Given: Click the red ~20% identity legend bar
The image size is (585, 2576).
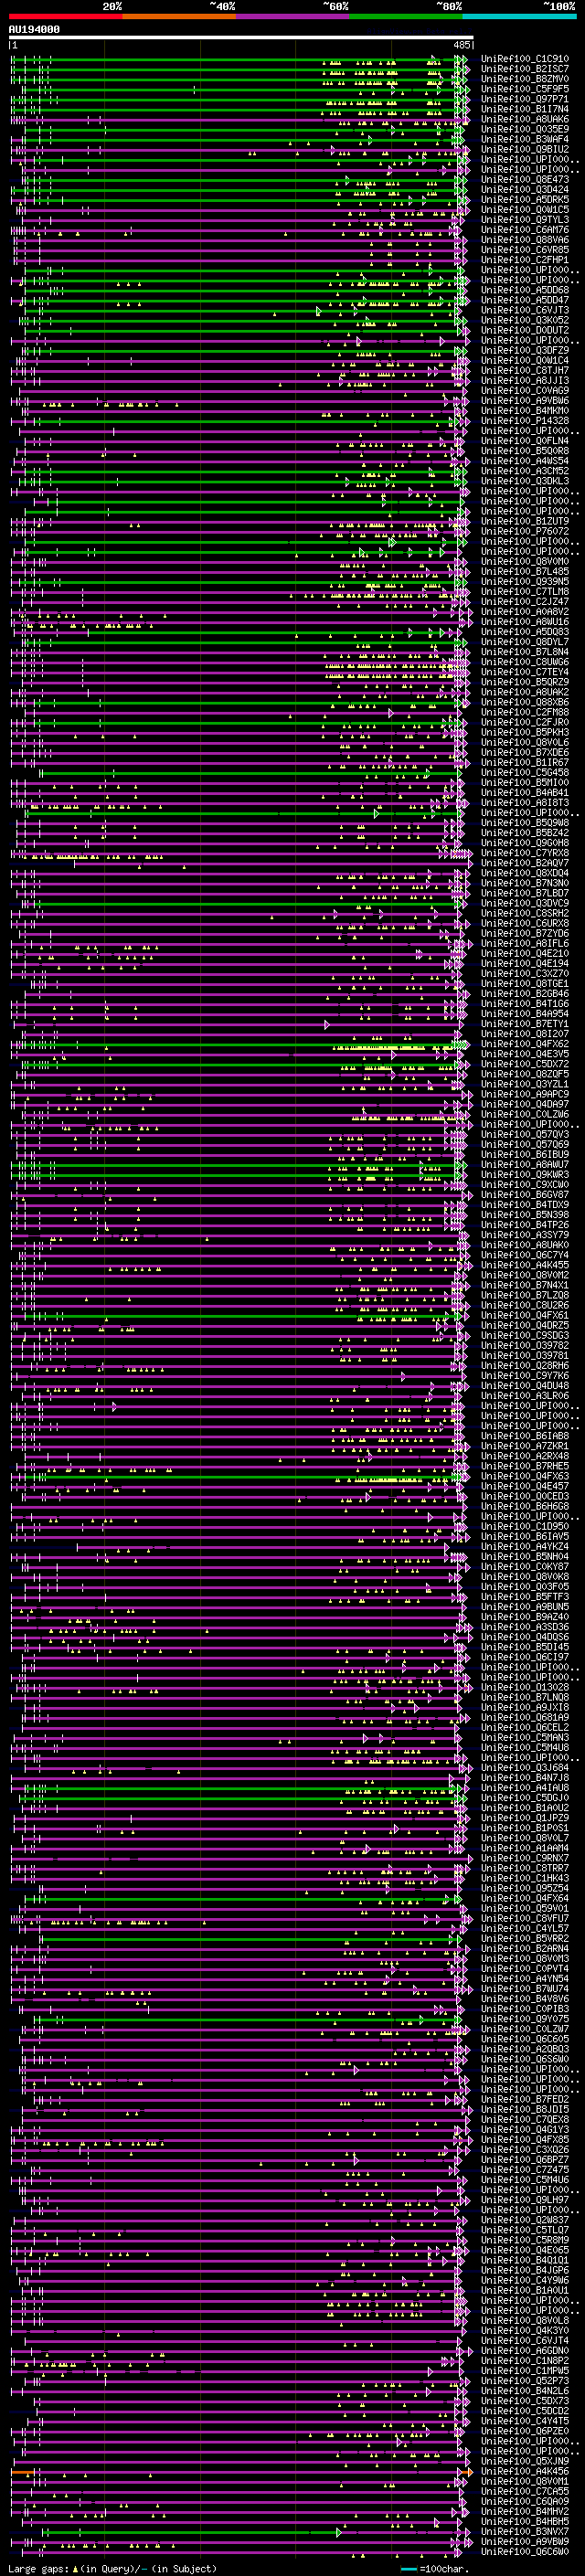Looking at the screenshot, I should pyautogui.click(x=65, y=16).
